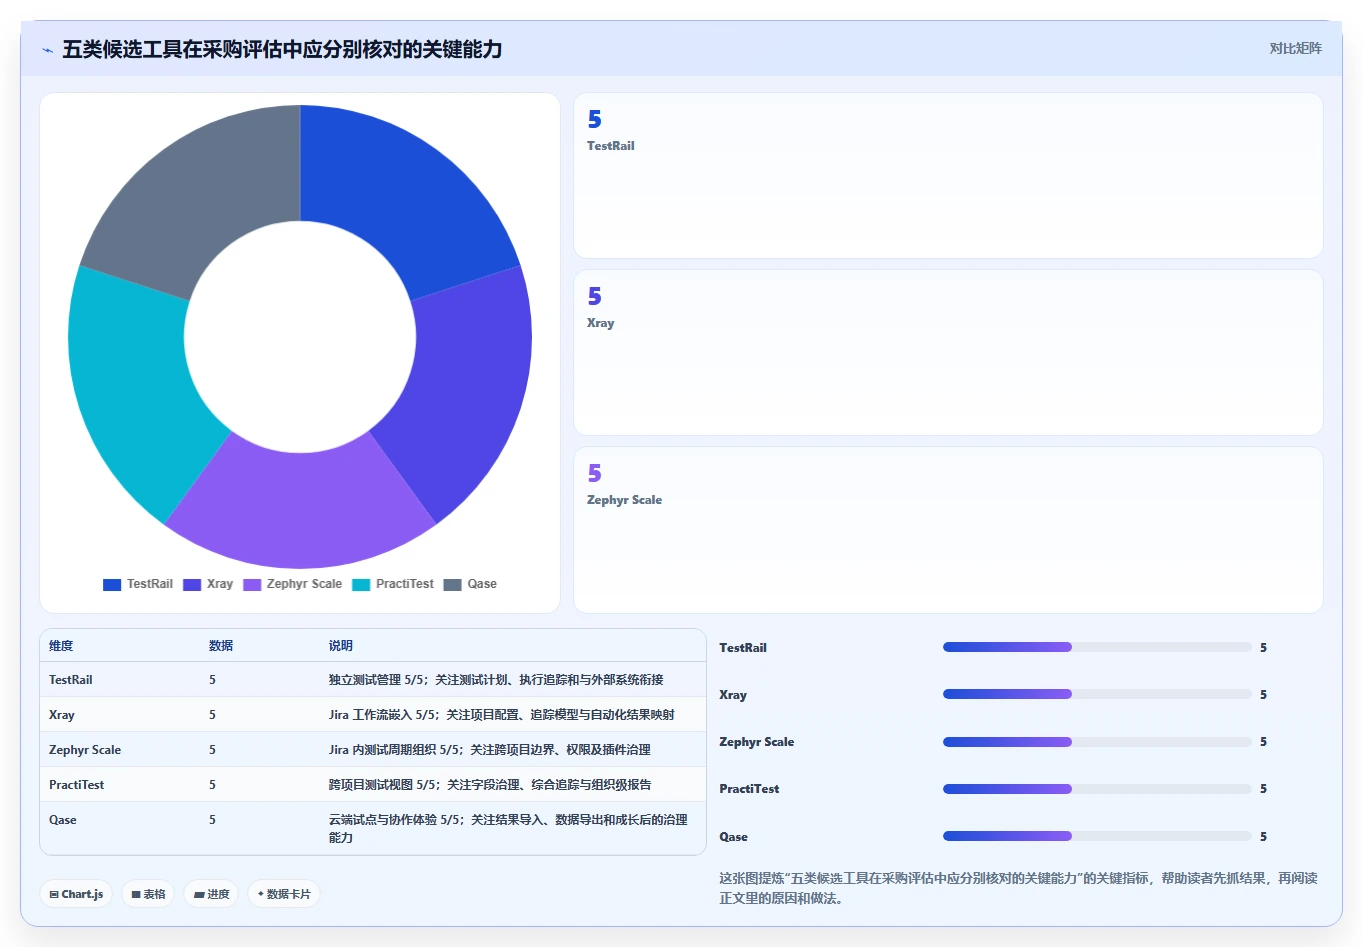Click the lightning icon beside the title

pyautogui.click(x=48, y=49)
